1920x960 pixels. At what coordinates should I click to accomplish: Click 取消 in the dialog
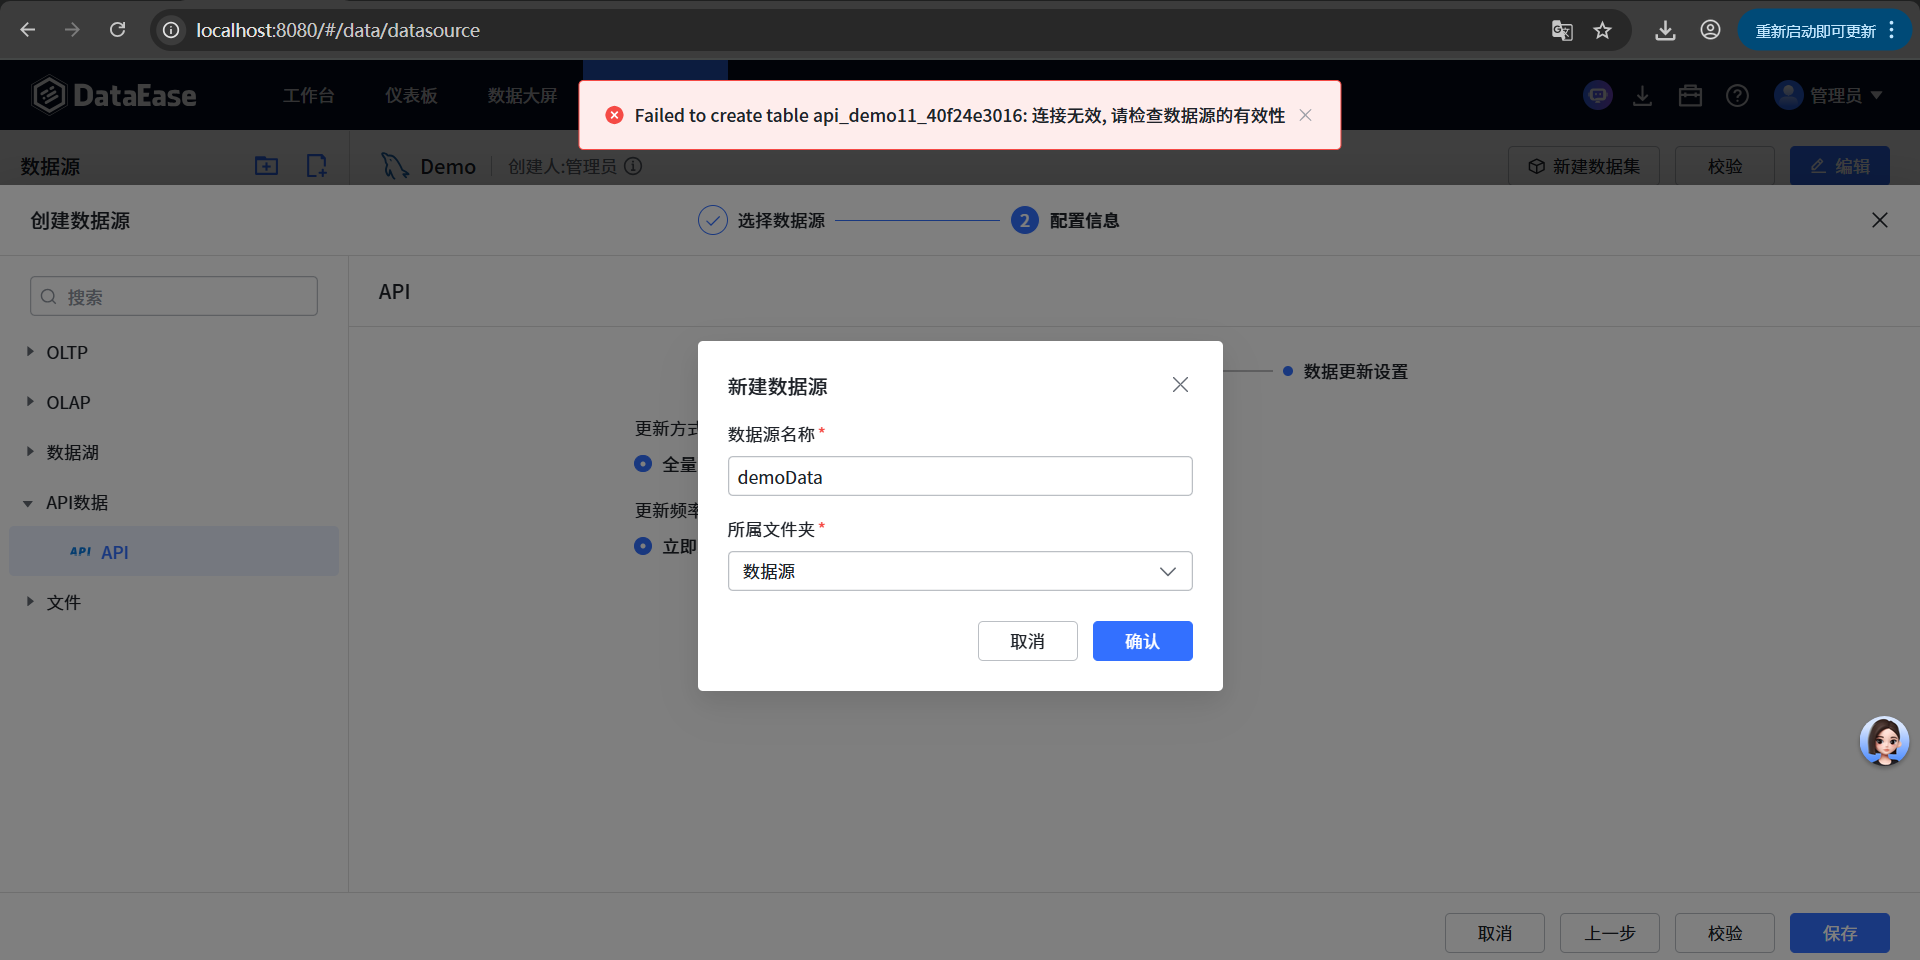pos(1027,641)
